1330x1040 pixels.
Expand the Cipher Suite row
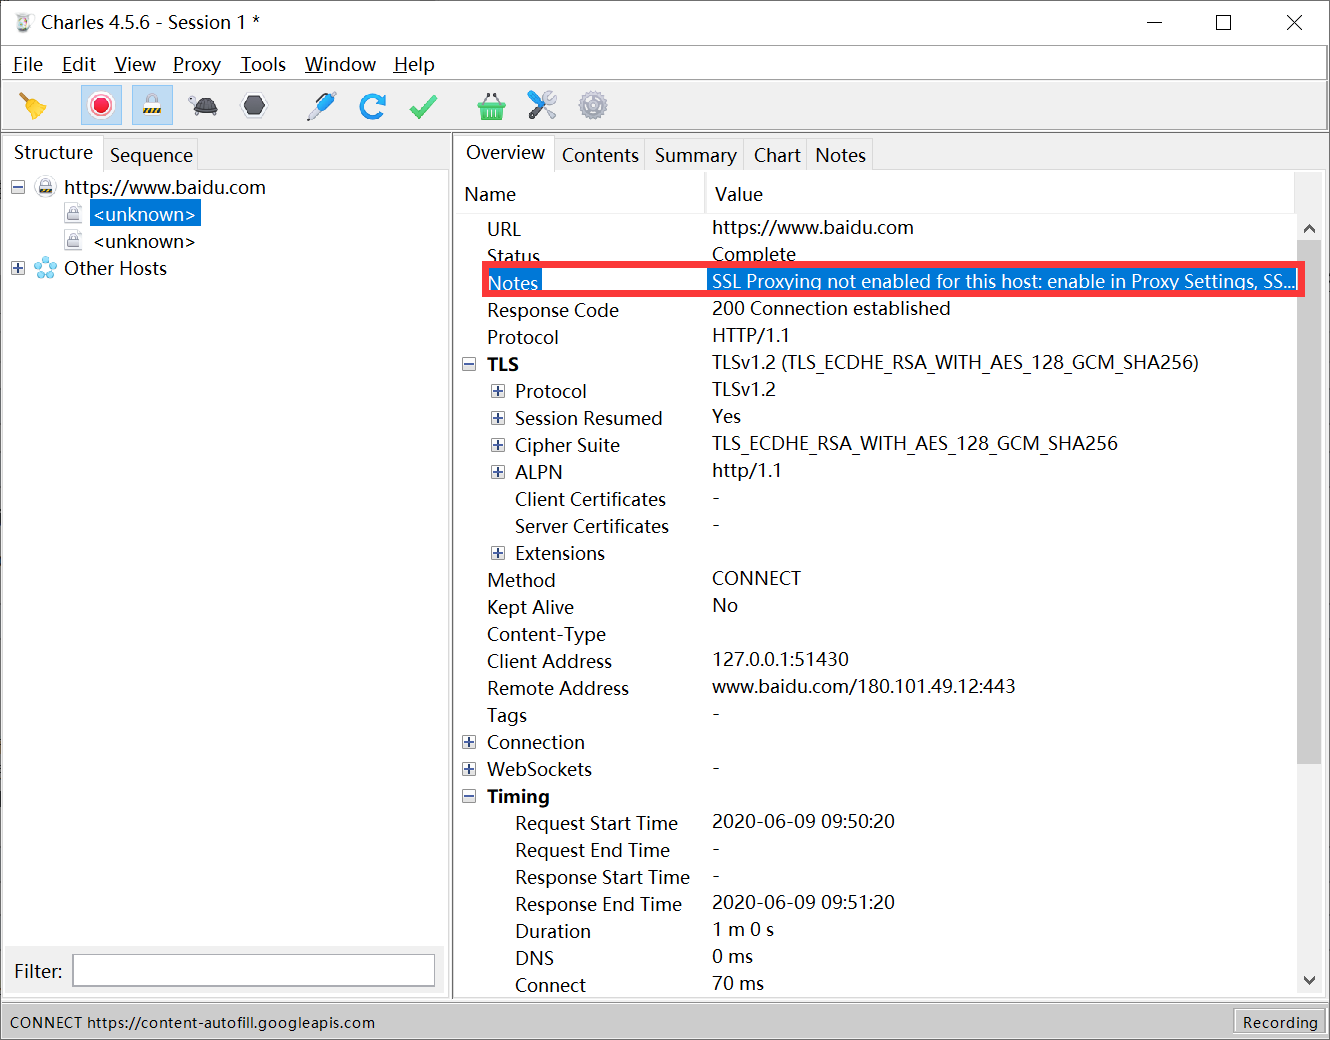(498, 445)
